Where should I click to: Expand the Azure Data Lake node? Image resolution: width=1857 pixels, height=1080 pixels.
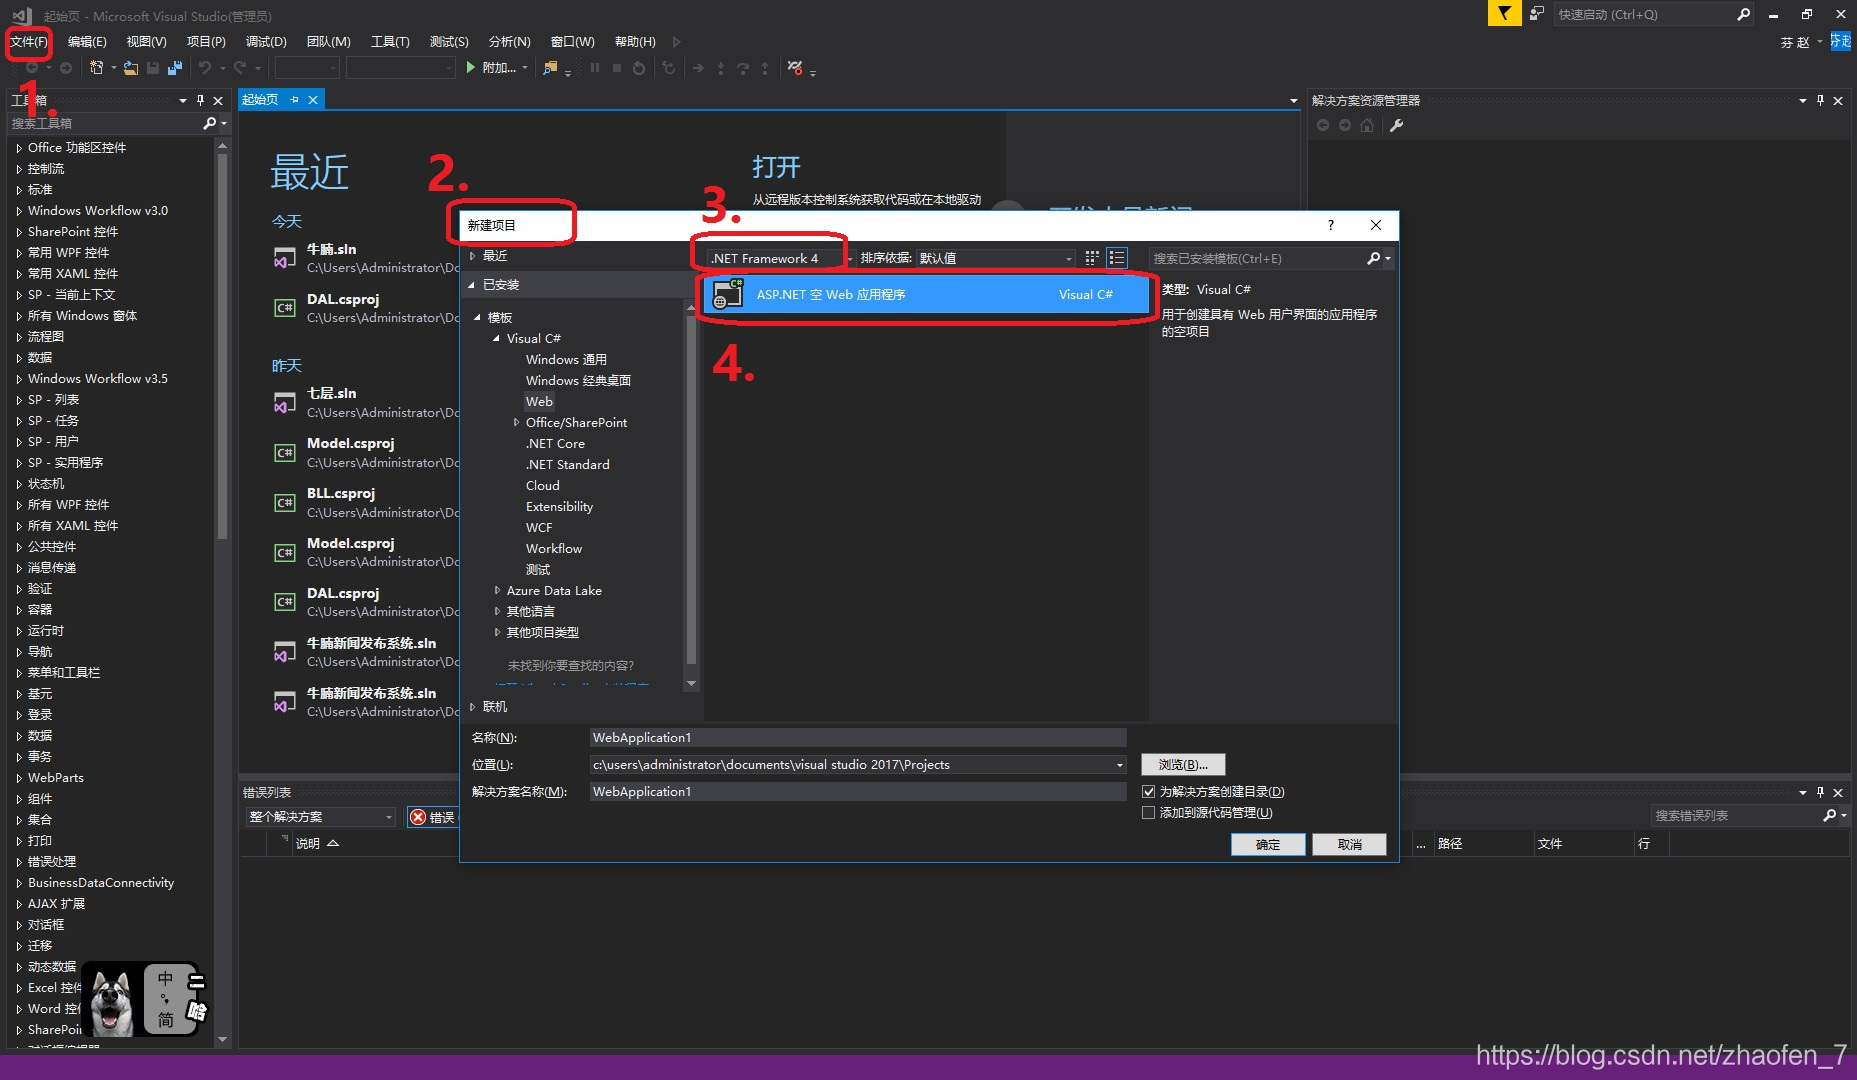pos(497,590)
